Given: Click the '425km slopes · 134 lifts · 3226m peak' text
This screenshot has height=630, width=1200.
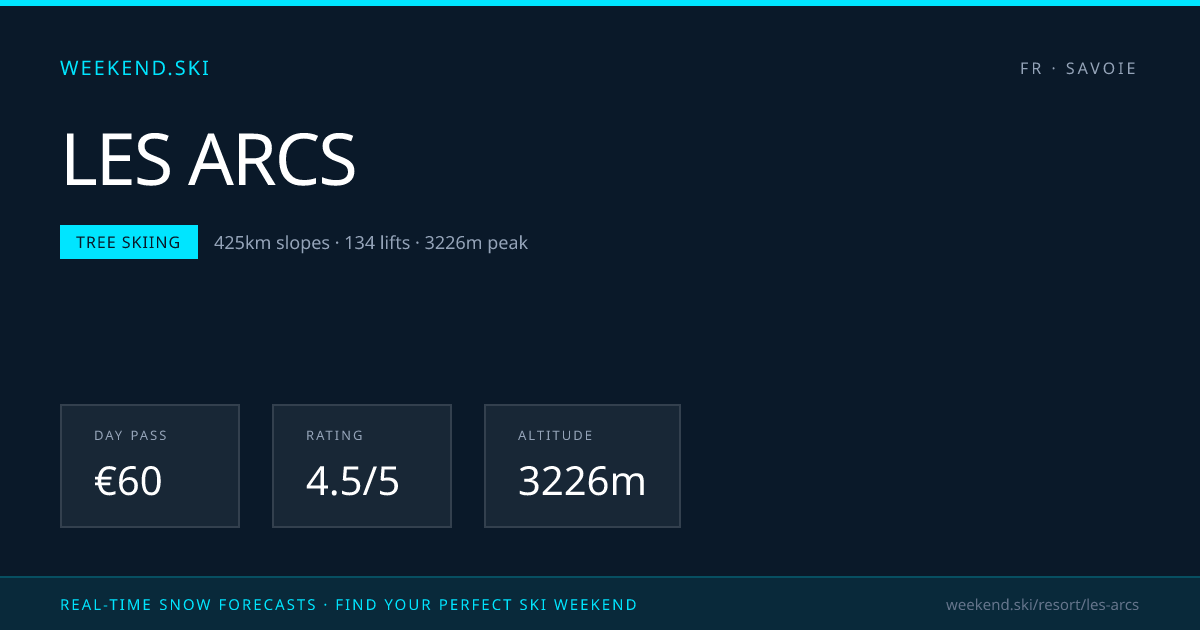Looking at the screenshot, I should point(371,242).
